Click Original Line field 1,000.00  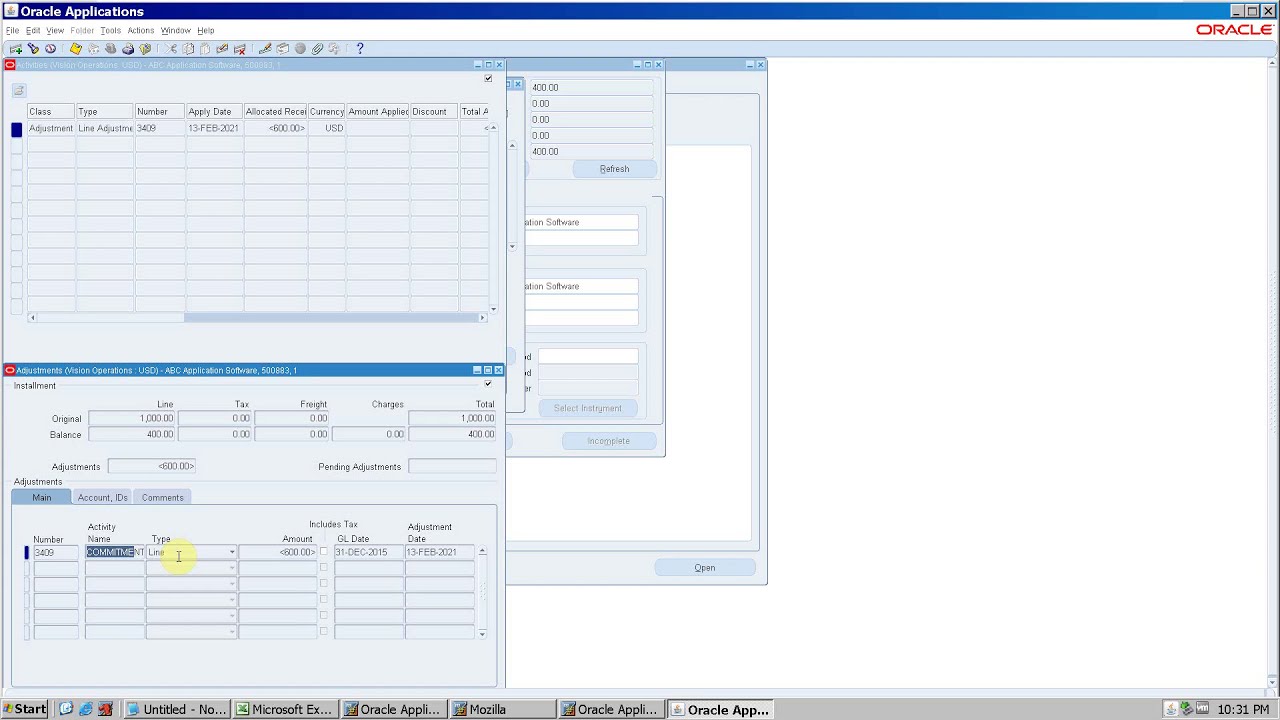132,418
